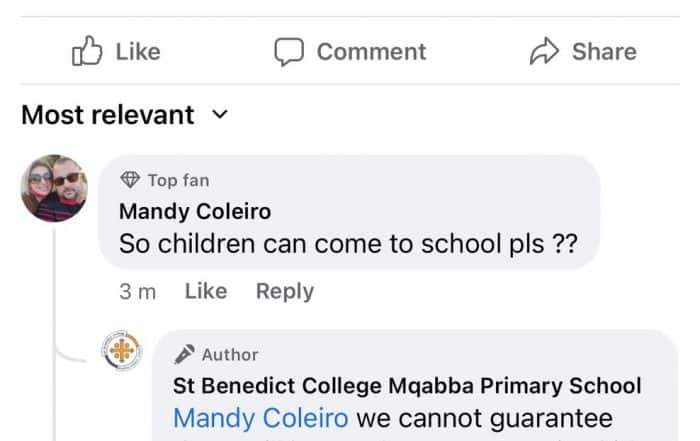This screenshot has width=700, height=441.
Task: Tap the Share text label
Action: 604,51
